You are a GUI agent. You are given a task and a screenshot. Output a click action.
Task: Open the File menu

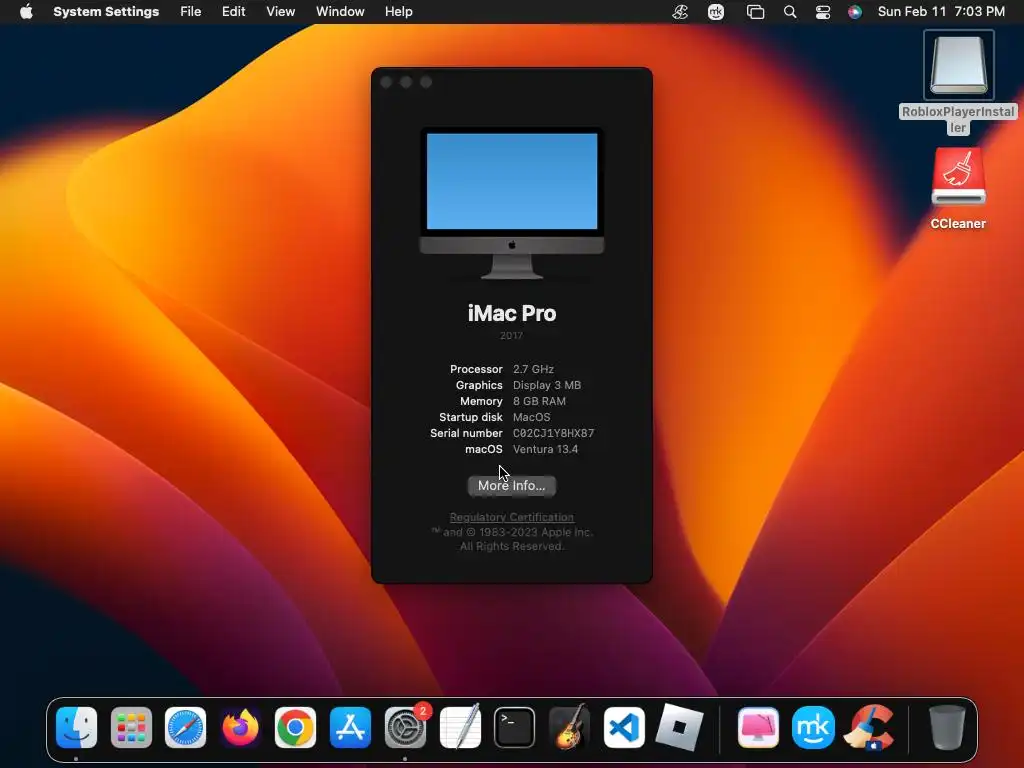(191, 12)
